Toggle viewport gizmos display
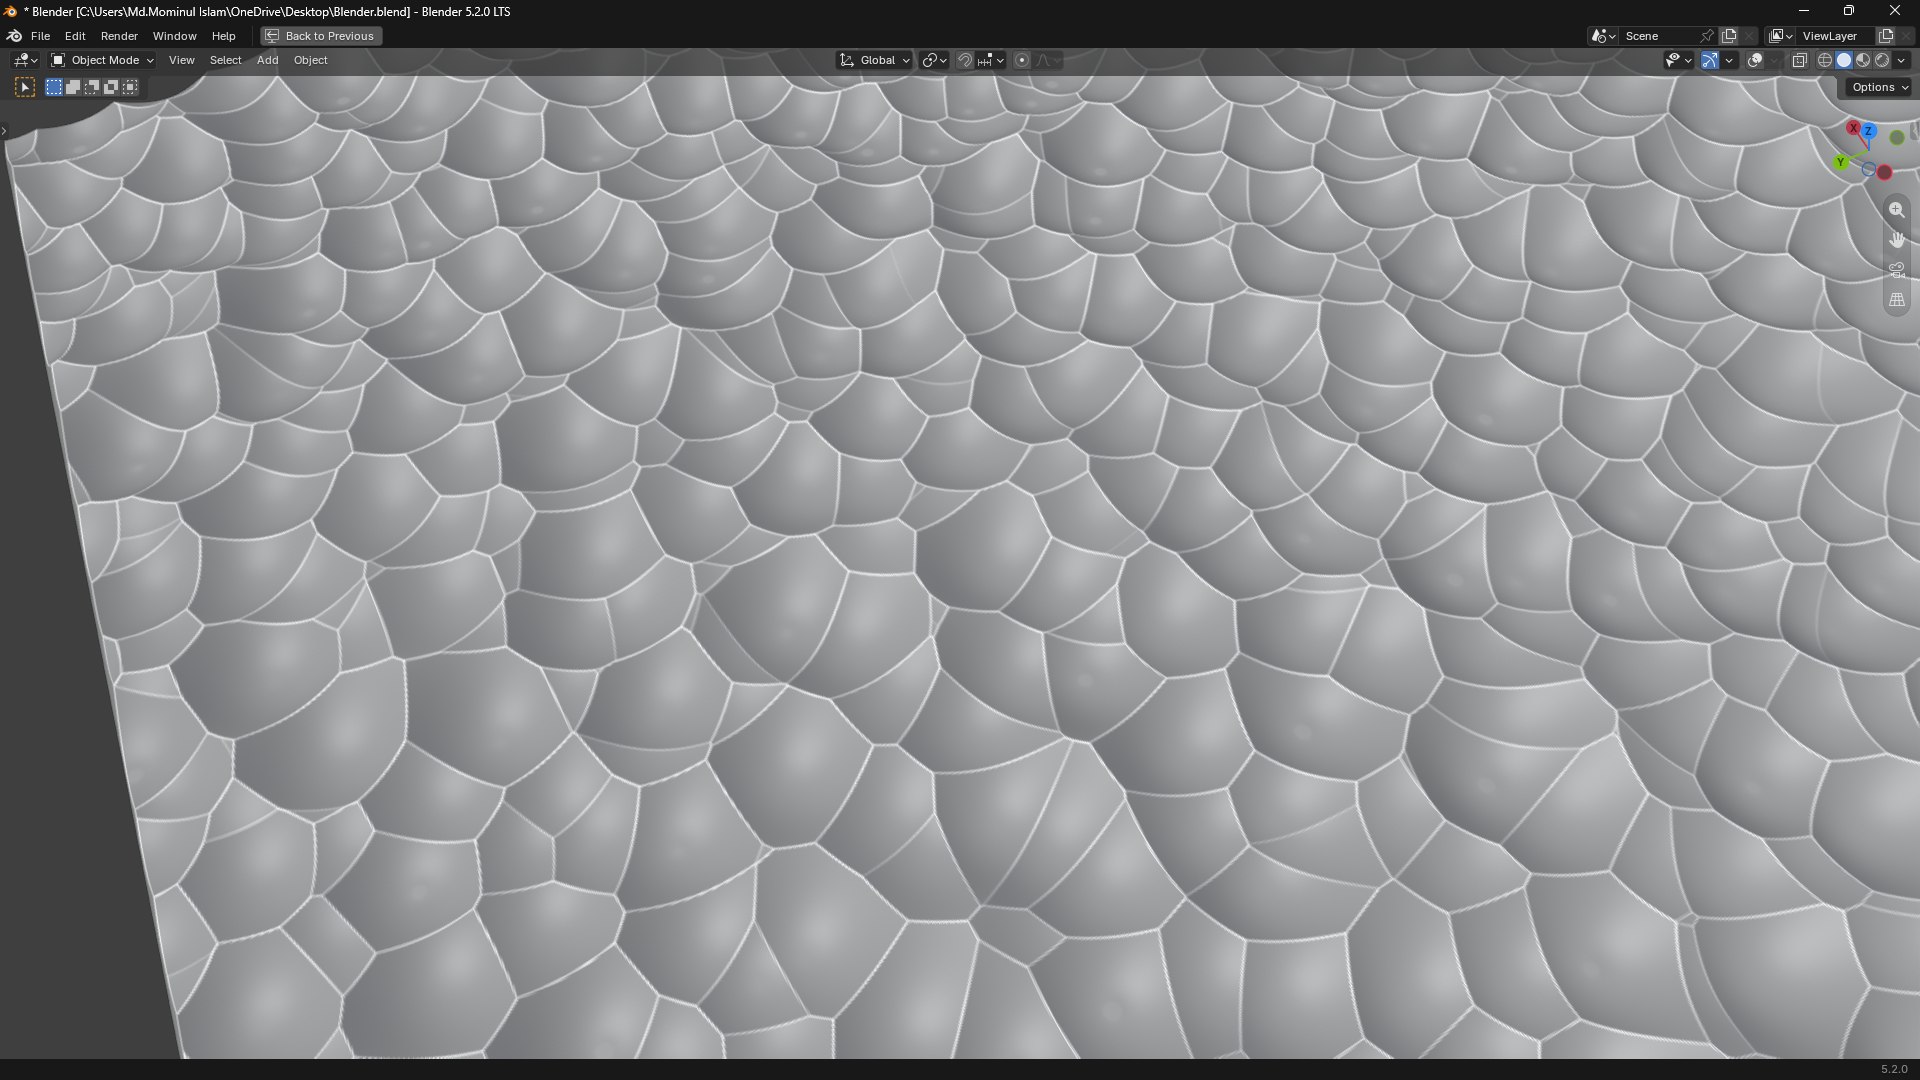 (1710, 61)
